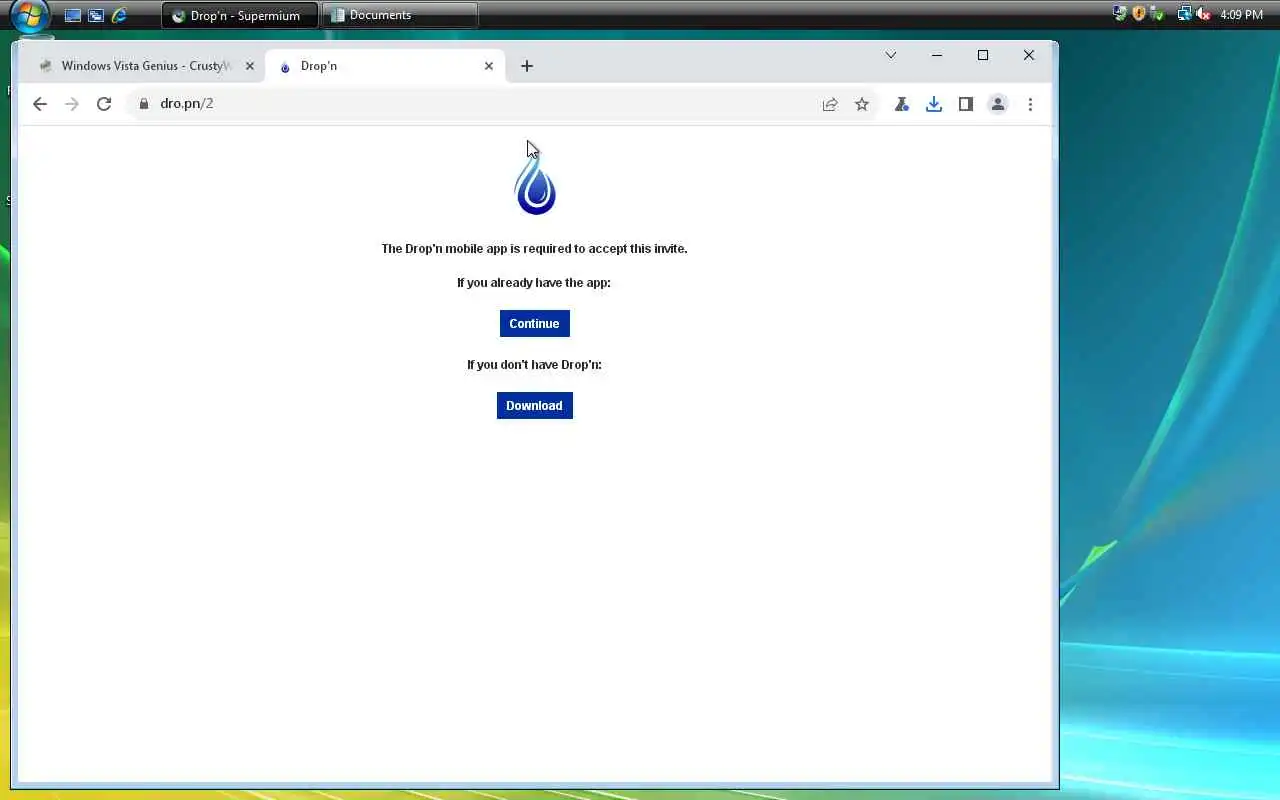Click the mobile app required invite text
This screenshot has width=1280, height=800.
tap(534, 249)
